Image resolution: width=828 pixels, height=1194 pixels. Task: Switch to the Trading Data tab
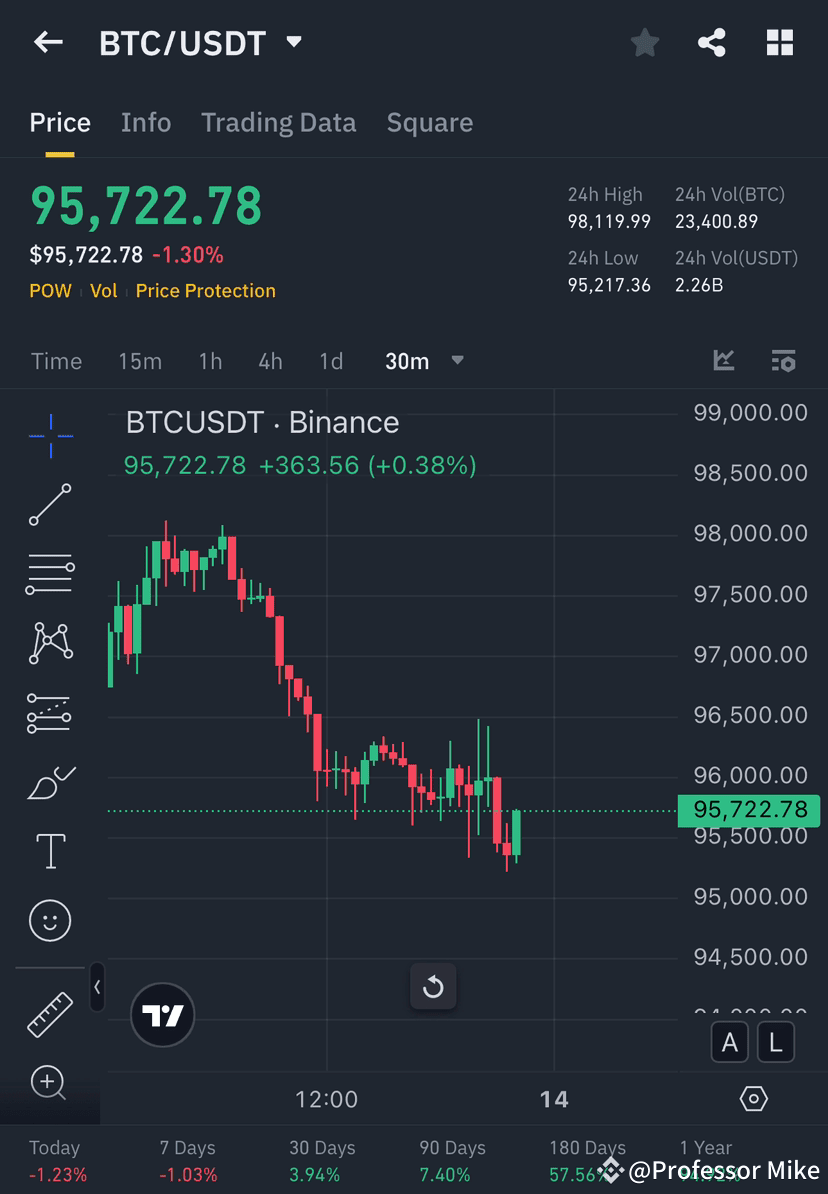[278, 122]
